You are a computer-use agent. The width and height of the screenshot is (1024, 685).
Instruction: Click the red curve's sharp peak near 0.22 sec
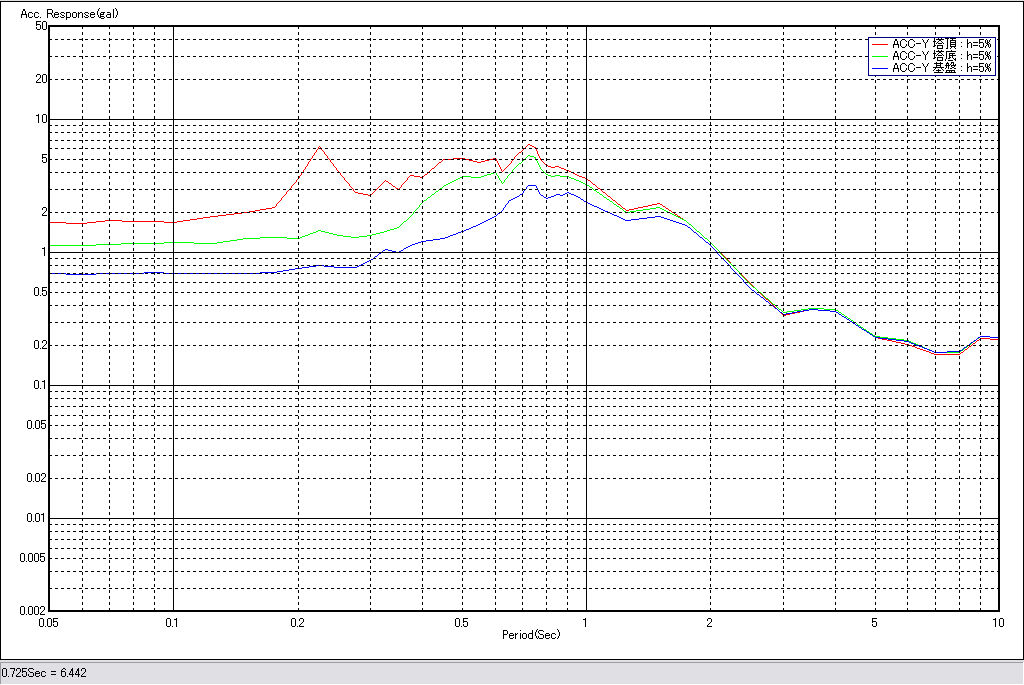pyautogui.click(x=320, y=148)
